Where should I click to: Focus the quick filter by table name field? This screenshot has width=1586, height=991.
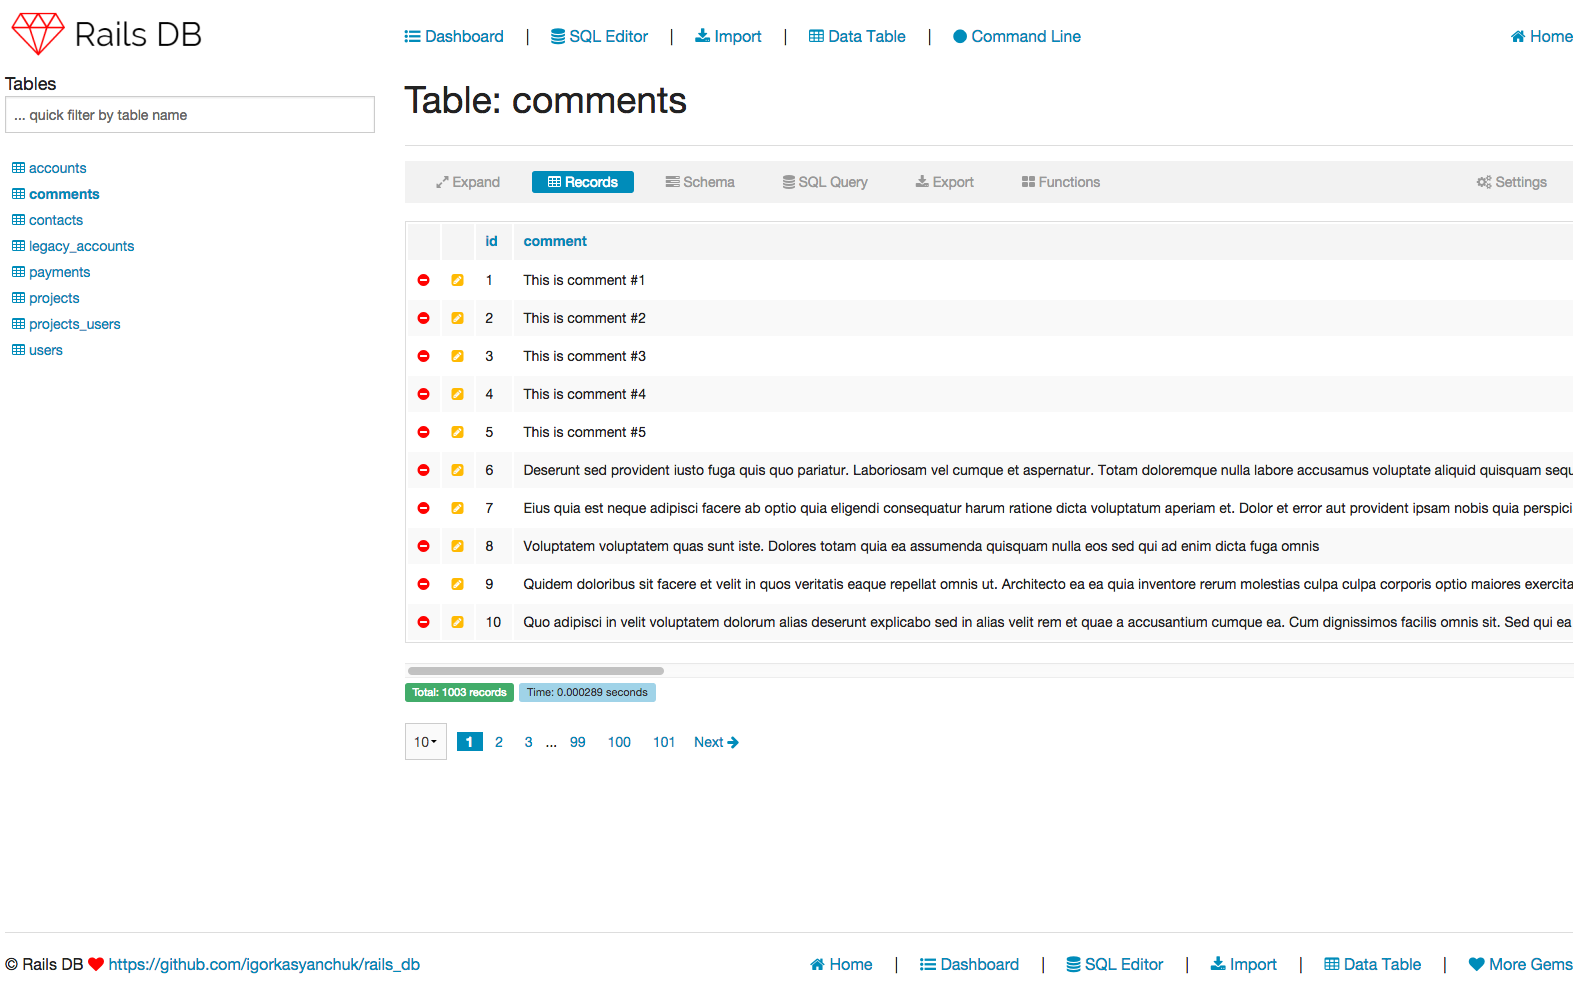point(190,115)
